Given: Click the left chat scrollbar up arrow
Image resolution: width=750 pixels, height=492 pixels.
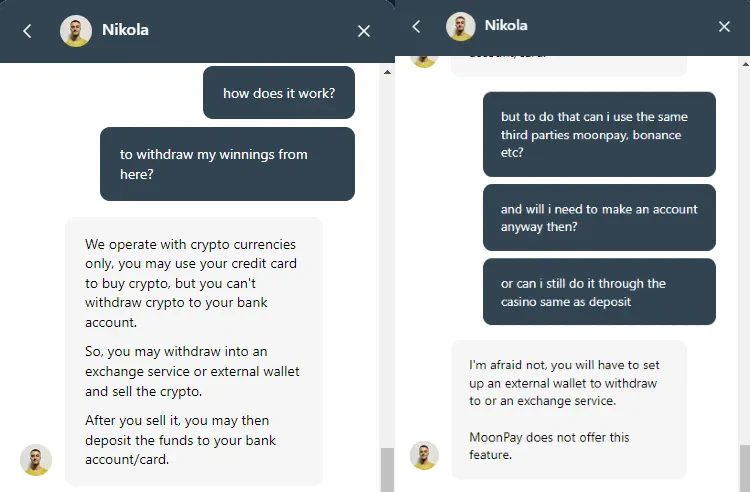Looking at the screenshot, I should click(x=387, y=72).
